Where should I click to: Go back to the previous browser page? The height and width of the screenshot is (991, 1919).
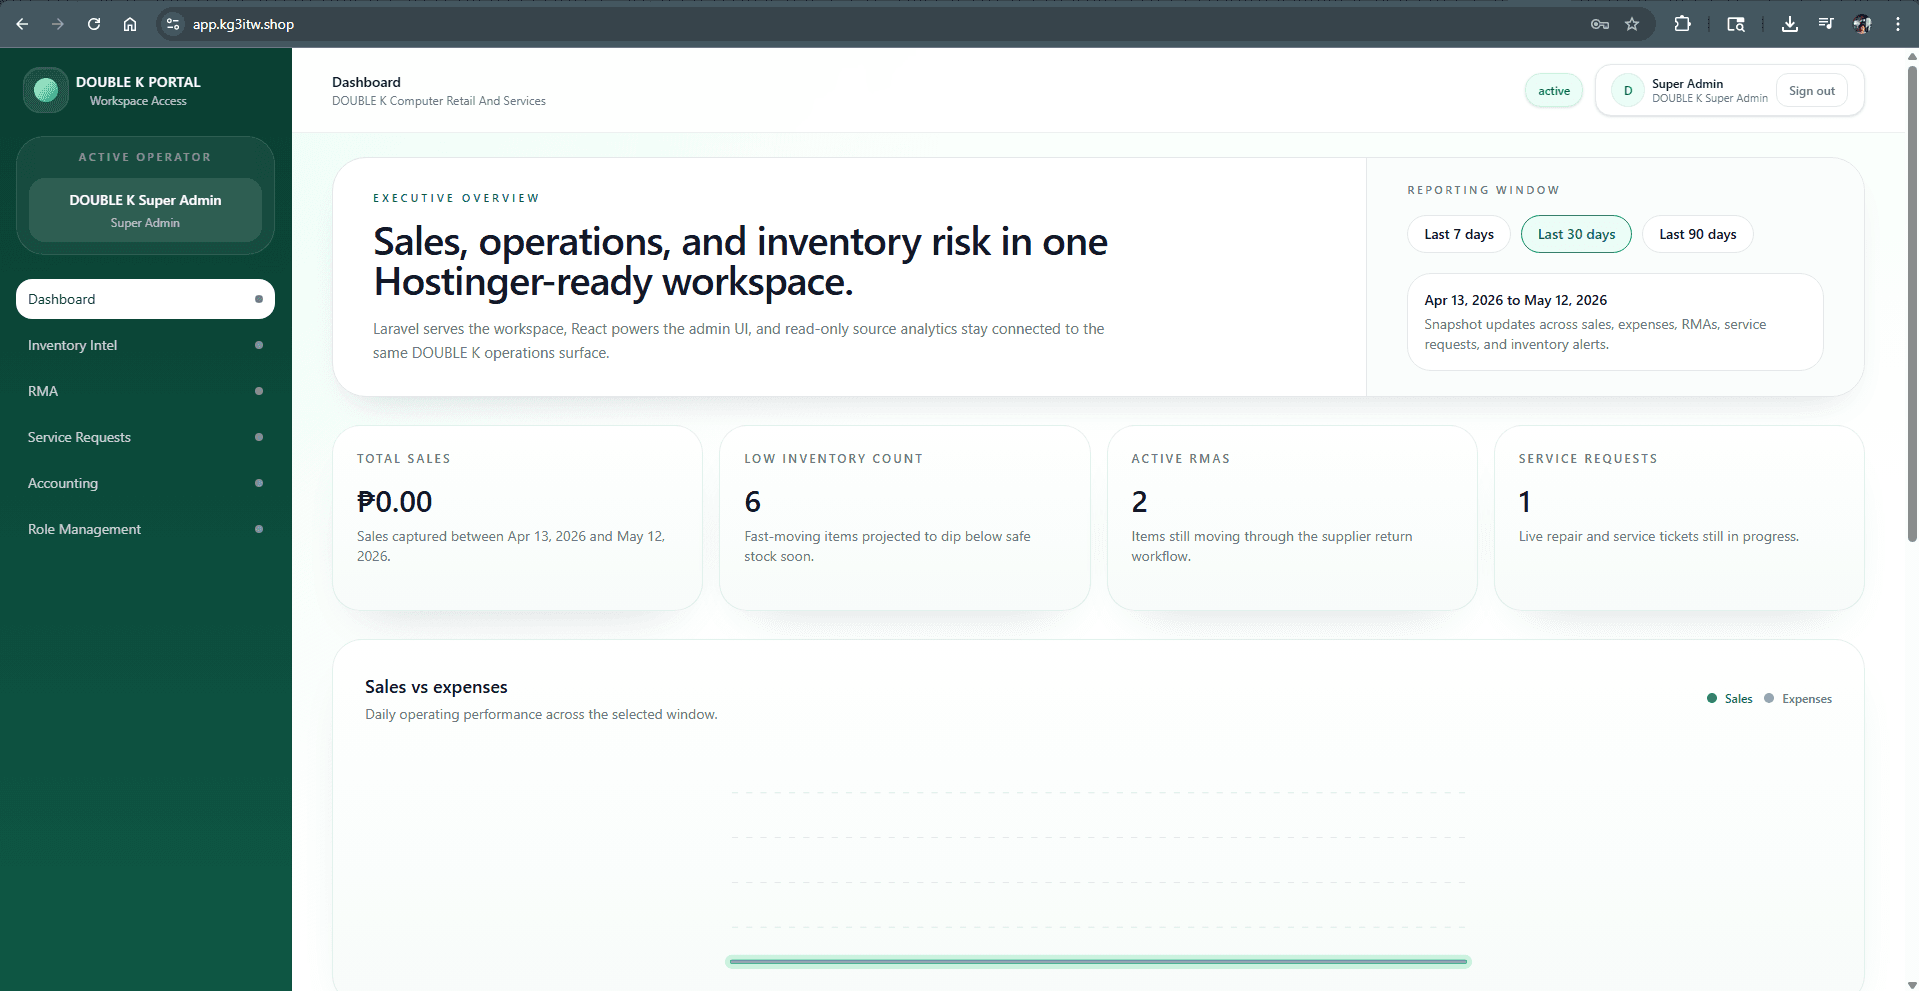[x=22, y=24]
